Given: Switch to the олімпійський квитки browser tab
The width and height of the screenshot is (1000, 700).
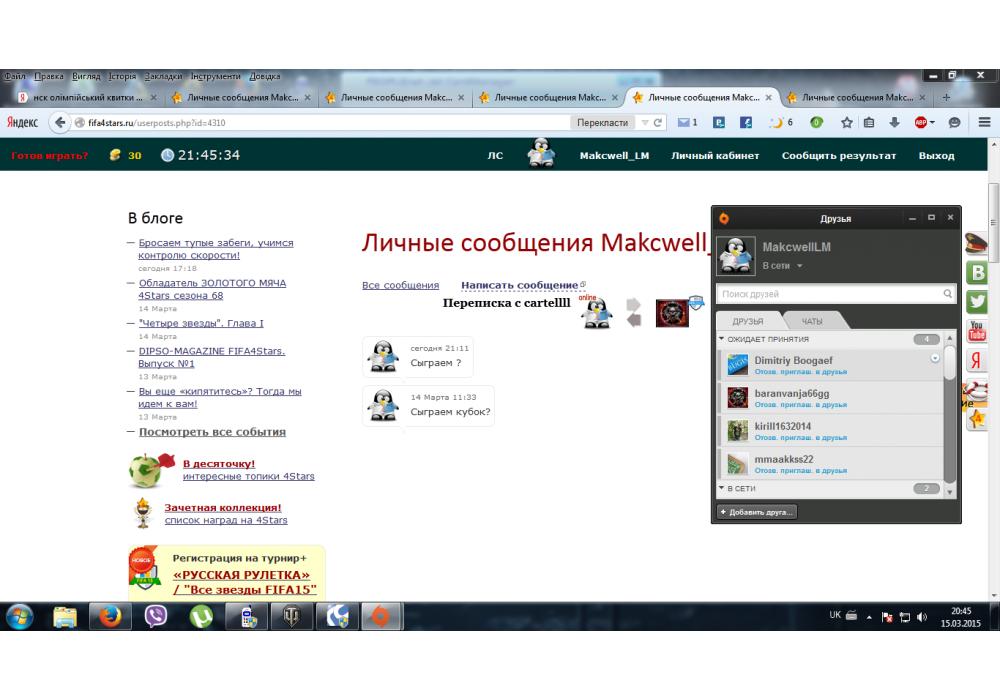Looking at the screenshot, I should pos(87,98).
